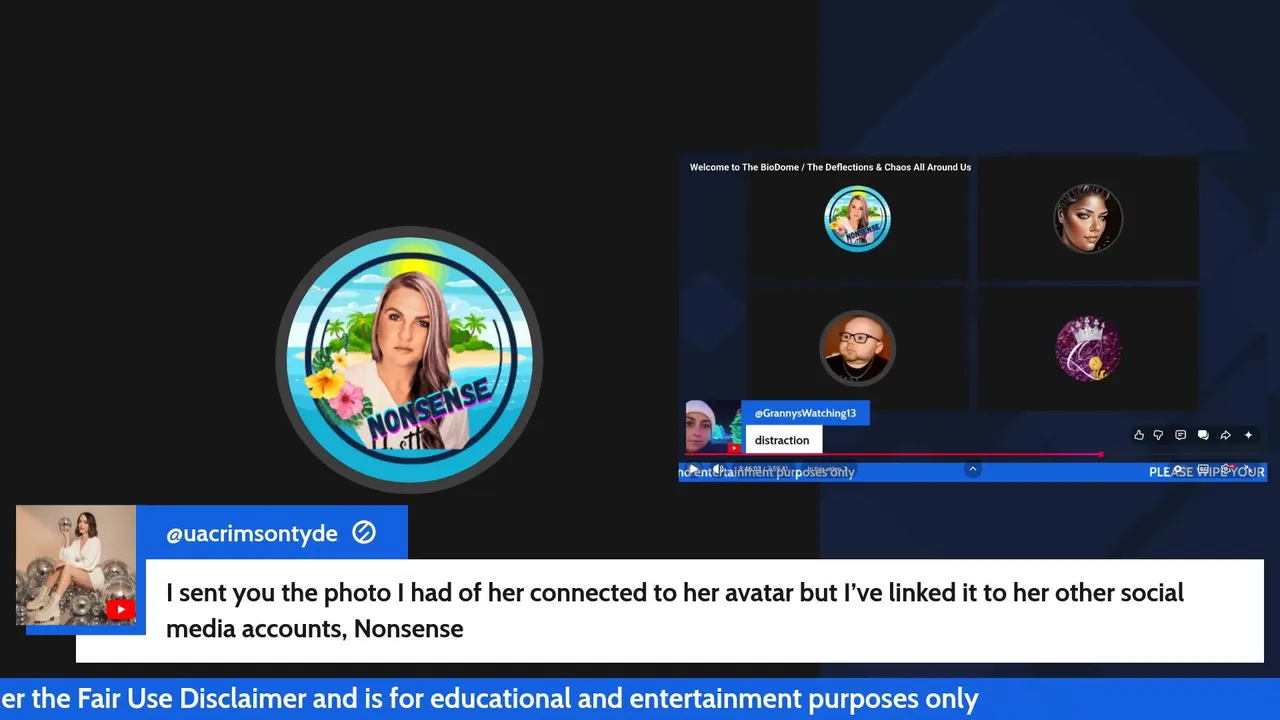Screen dimensions: 1280x720
Task: Select the dark-haired woman participant avatar
Action: [1088, 218]
